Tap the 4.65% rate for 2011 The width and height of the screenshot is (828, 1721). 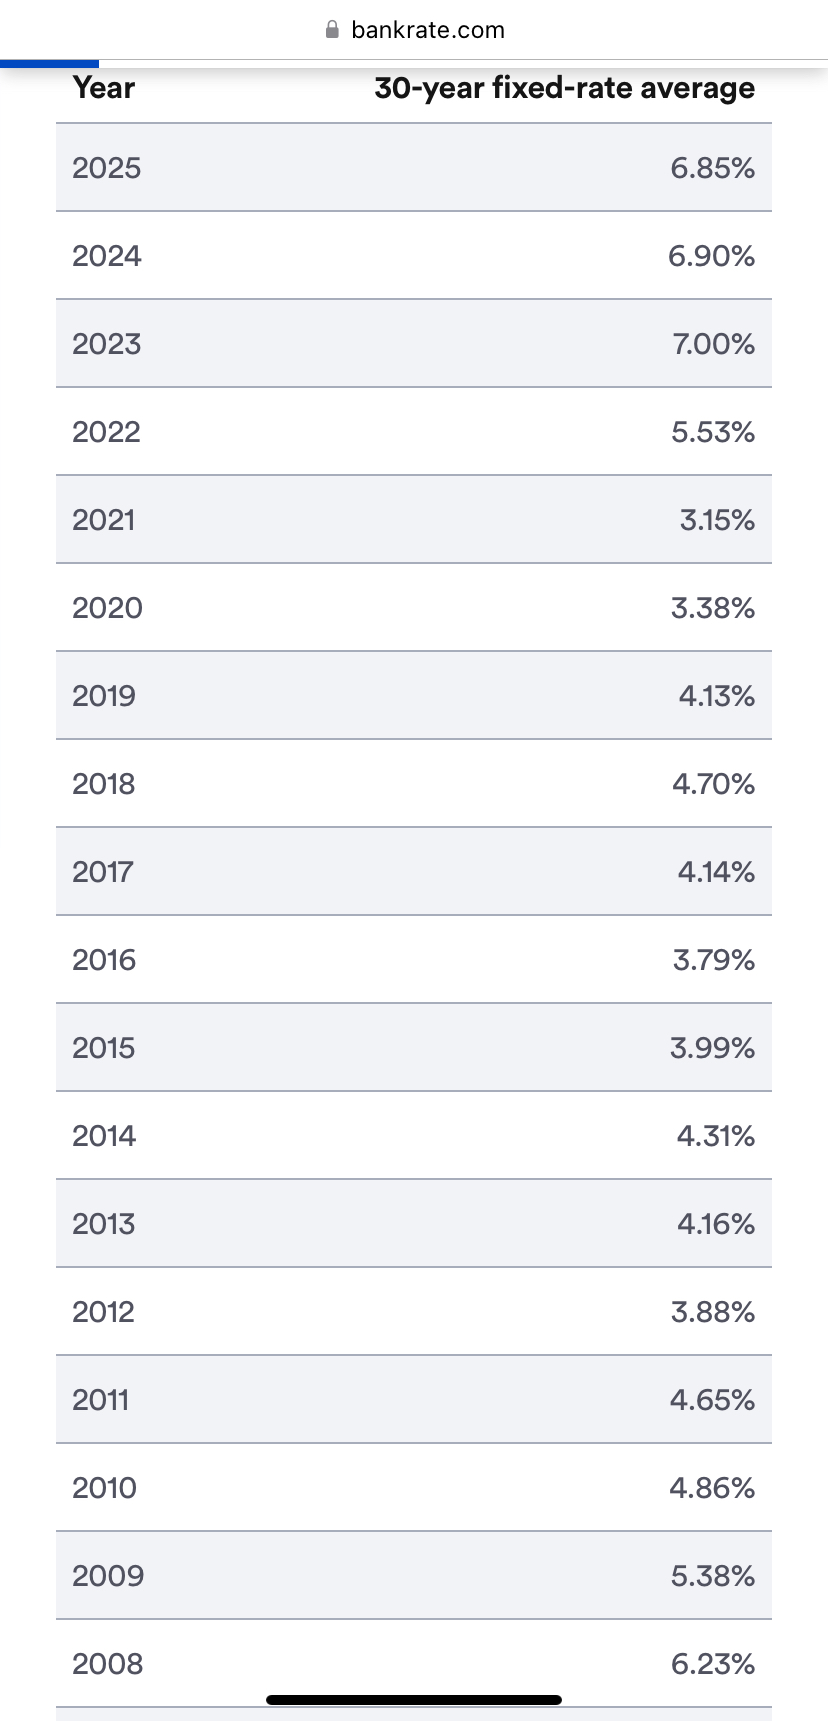click(x=713, y=1400)
